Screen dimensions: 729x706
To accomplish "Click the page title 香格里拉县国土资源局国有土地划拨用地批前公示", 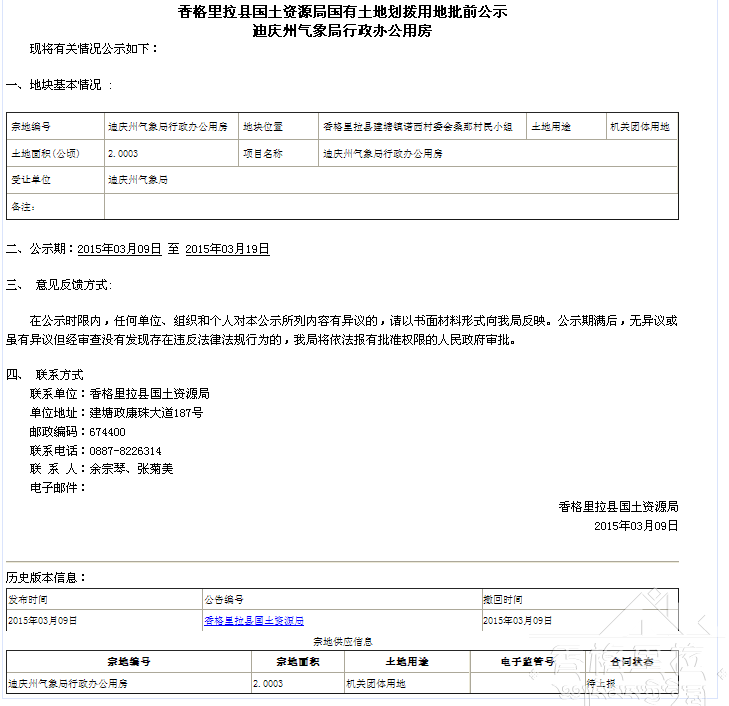I will point(343,12).
